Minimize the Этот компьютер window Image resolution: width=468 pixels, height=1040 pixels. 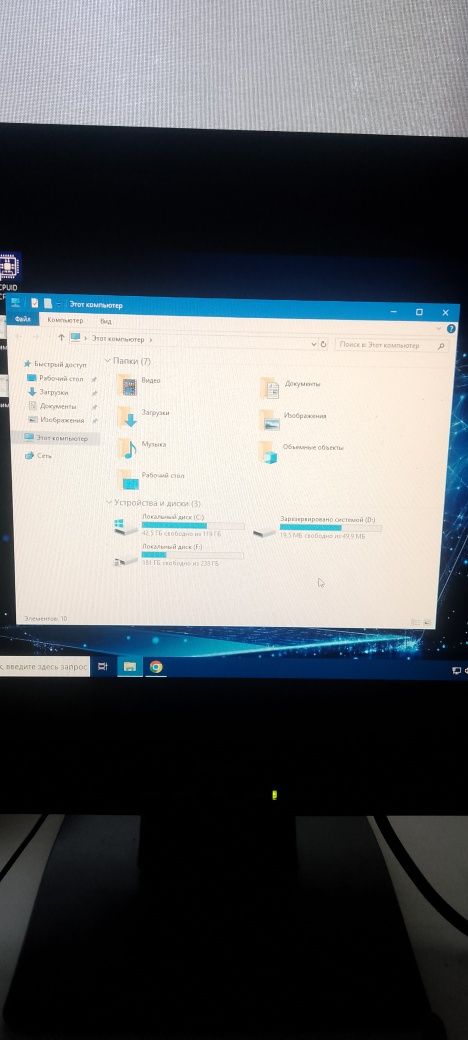[x=394, y=310]
